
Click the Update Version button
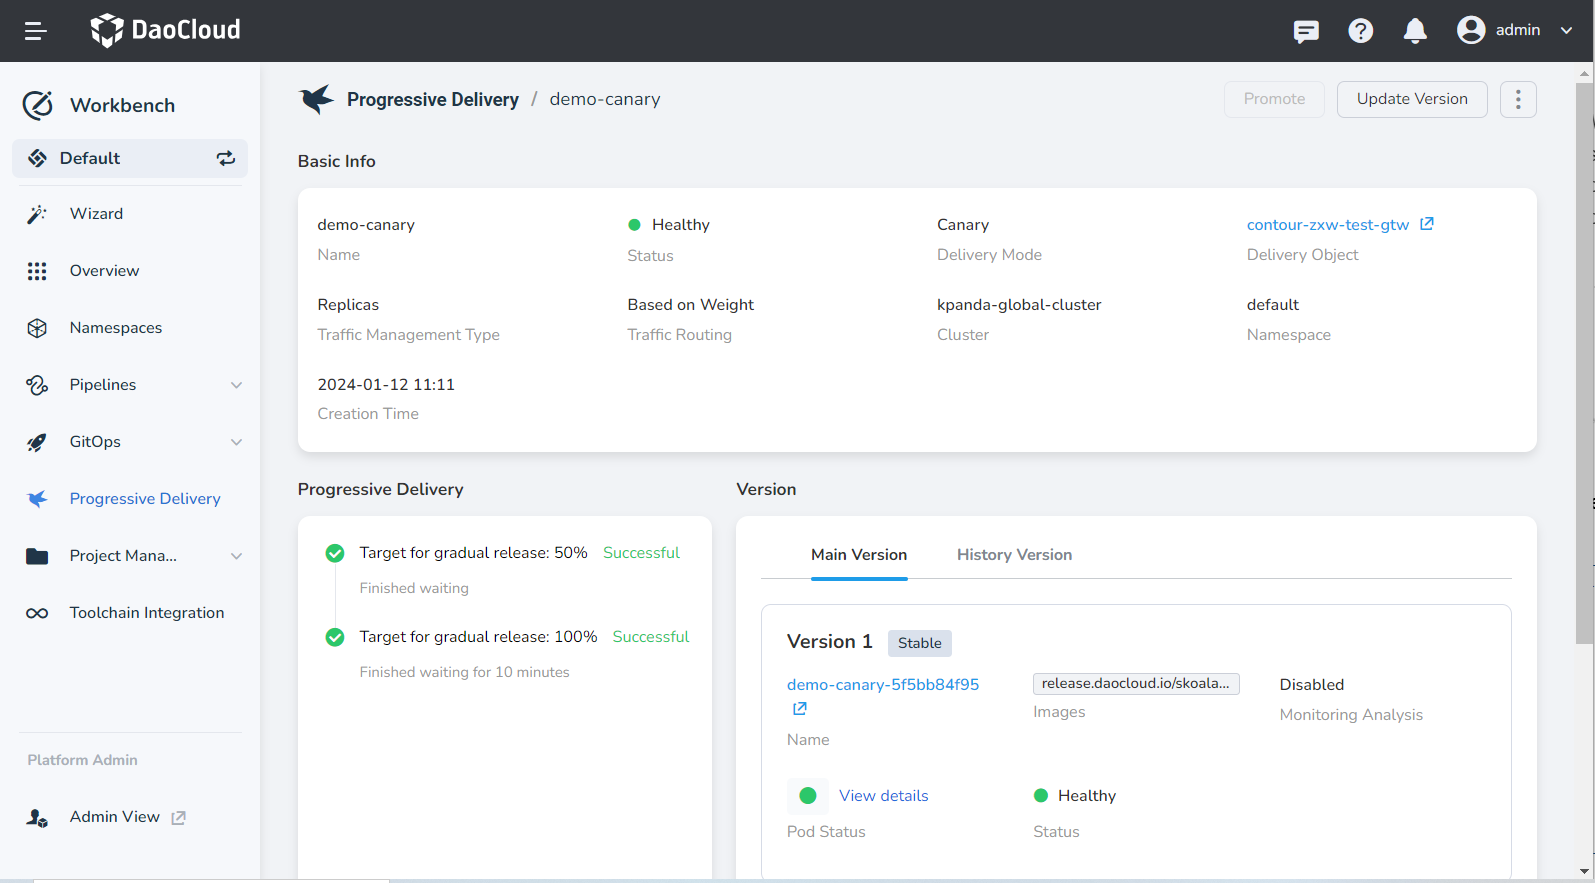(1411, 99)
